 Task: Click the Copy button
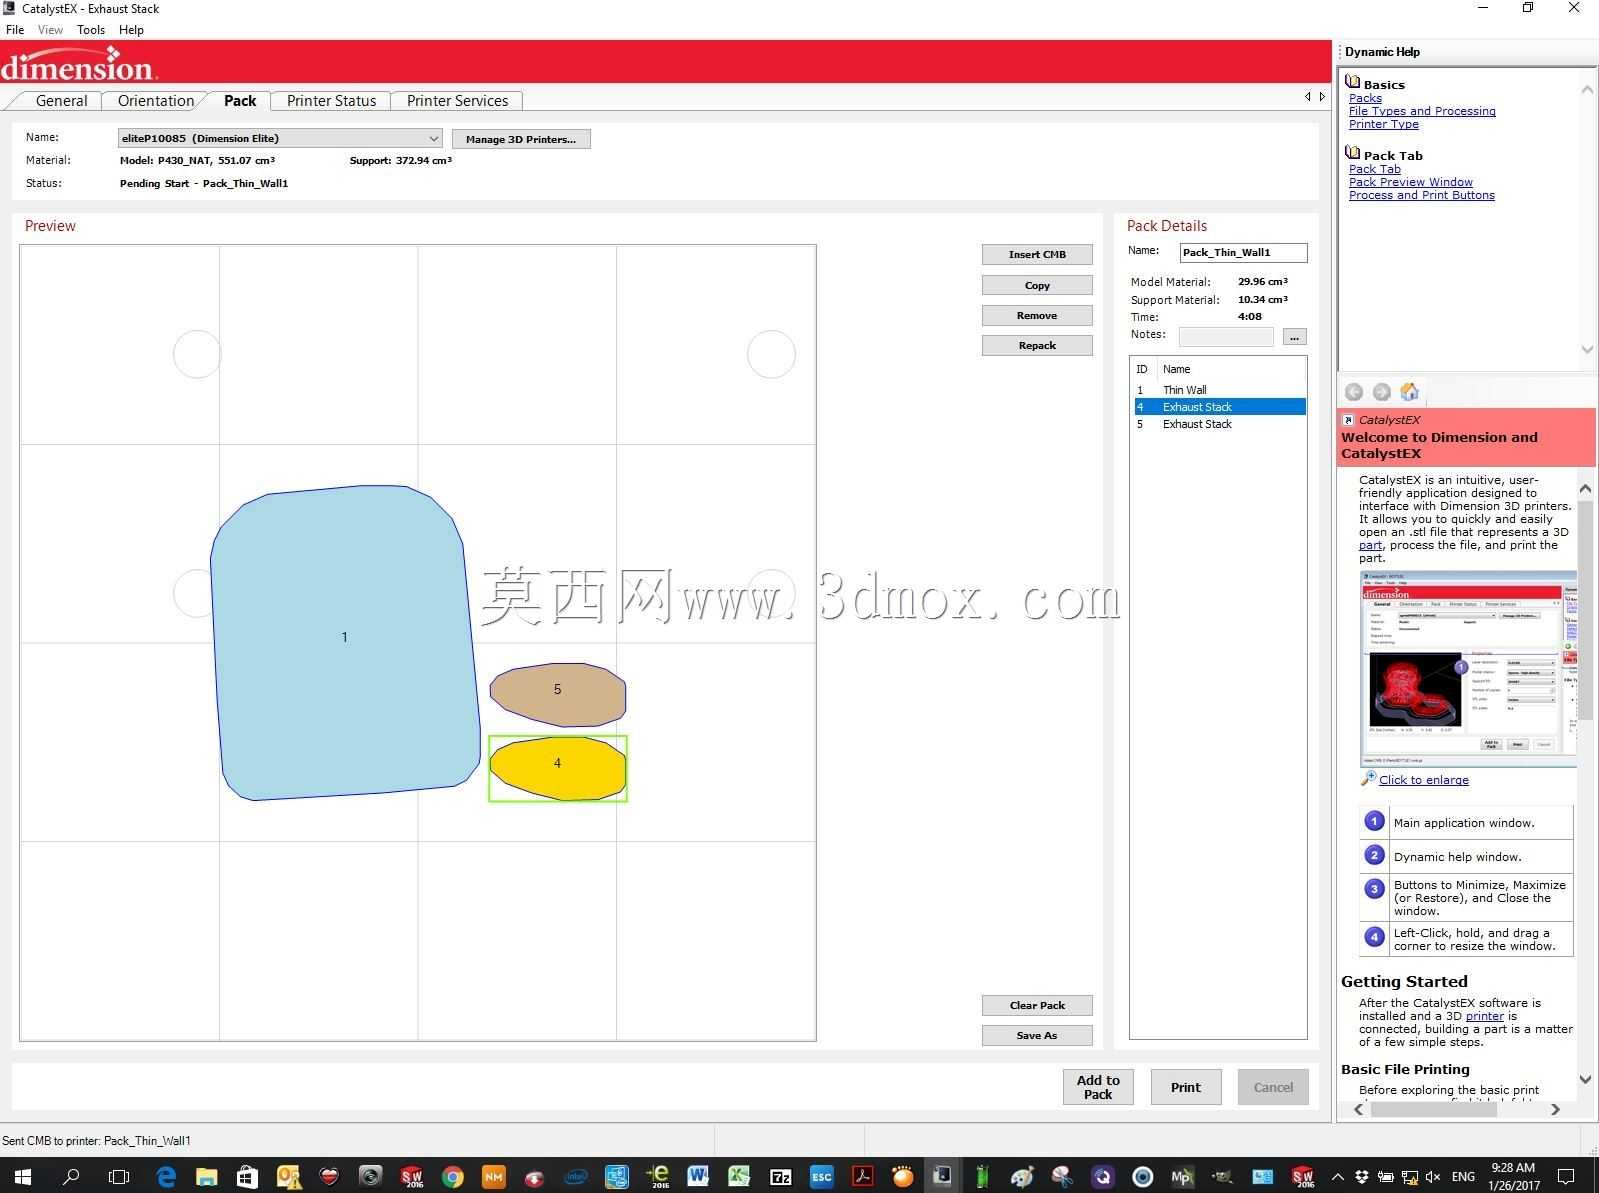[1037, 285]
